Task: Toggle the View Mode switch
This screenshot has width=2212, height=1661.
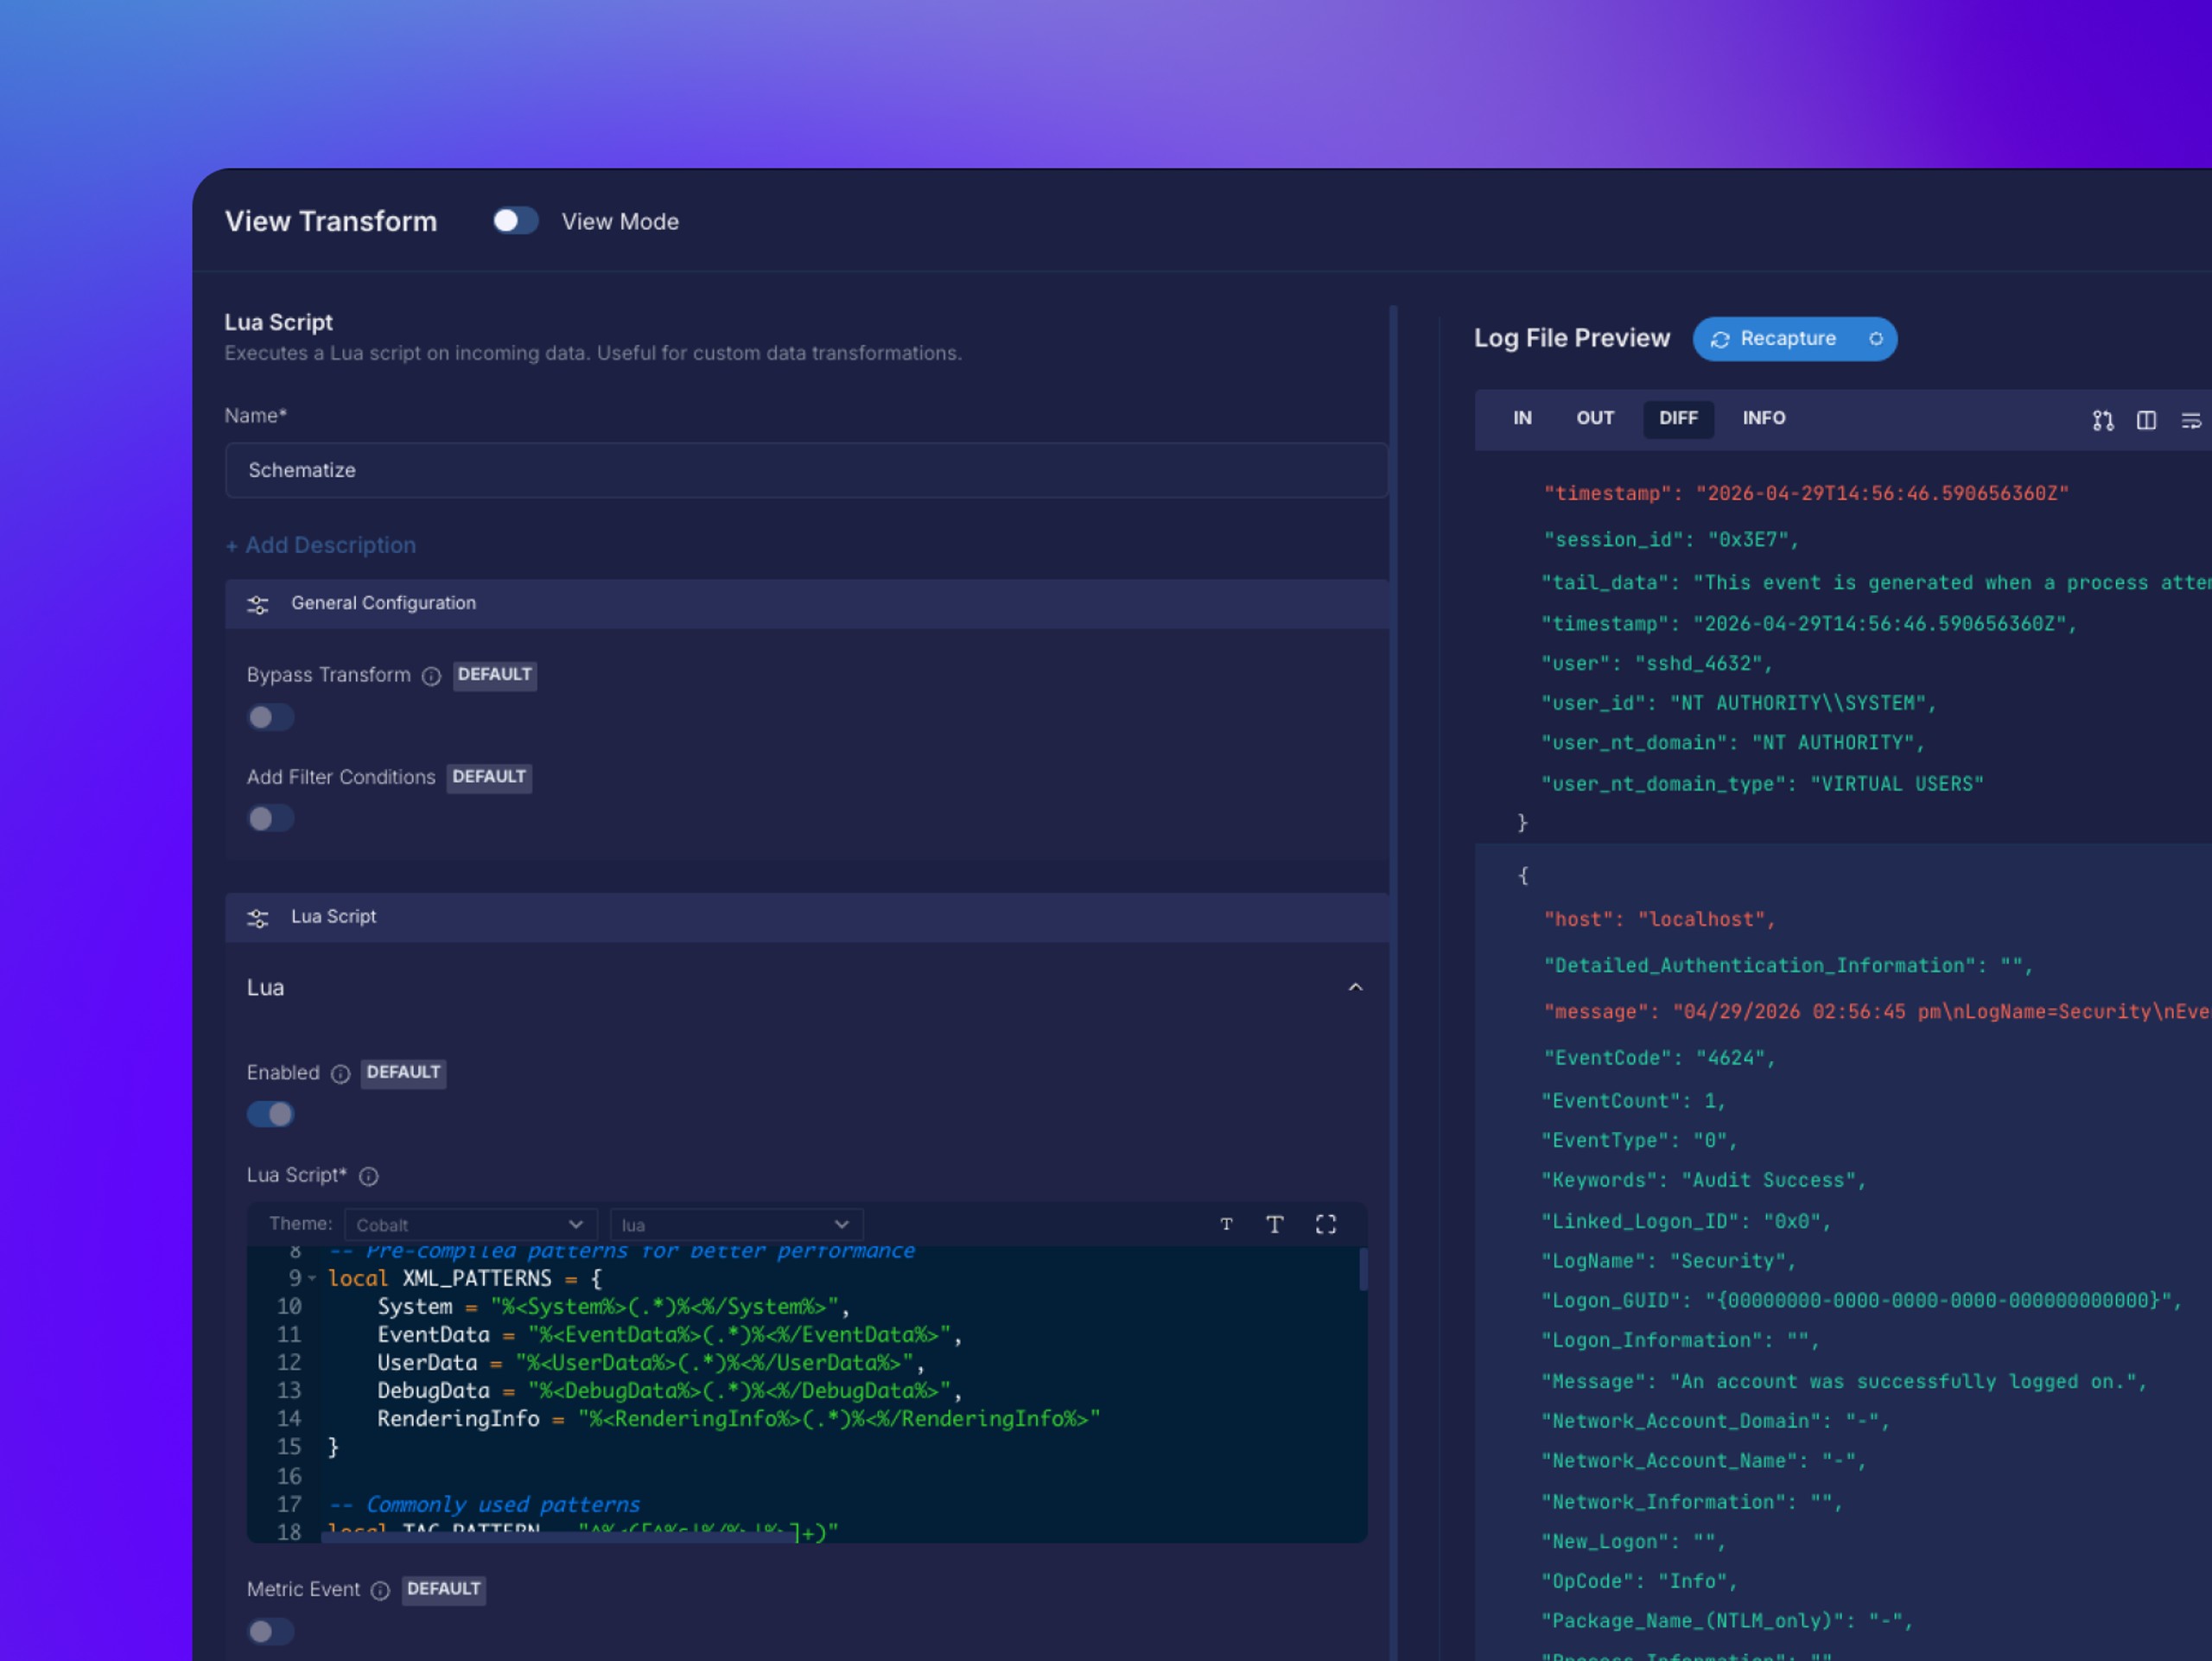Action: coord(515,221)
